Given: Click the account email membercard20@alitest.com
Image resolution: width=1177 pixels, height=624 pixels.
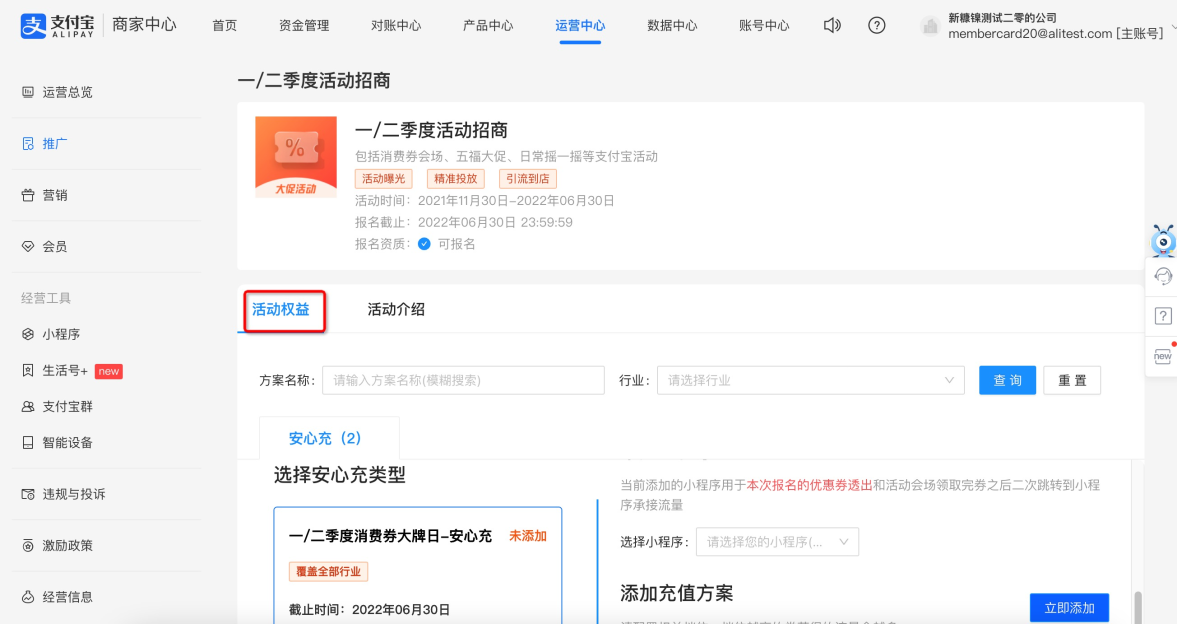Looking at the screenshot, I should (1030, 34).
